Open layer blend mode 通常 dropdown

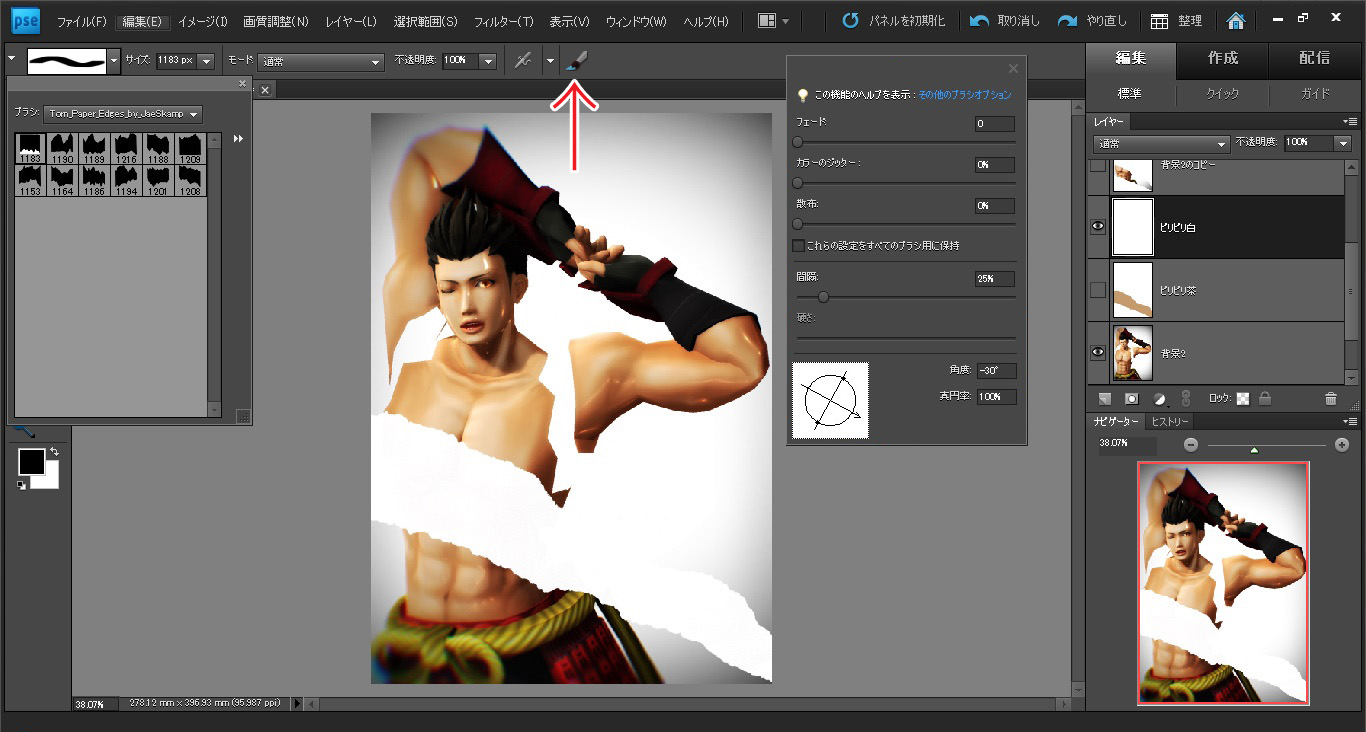tap(1160, 143)
